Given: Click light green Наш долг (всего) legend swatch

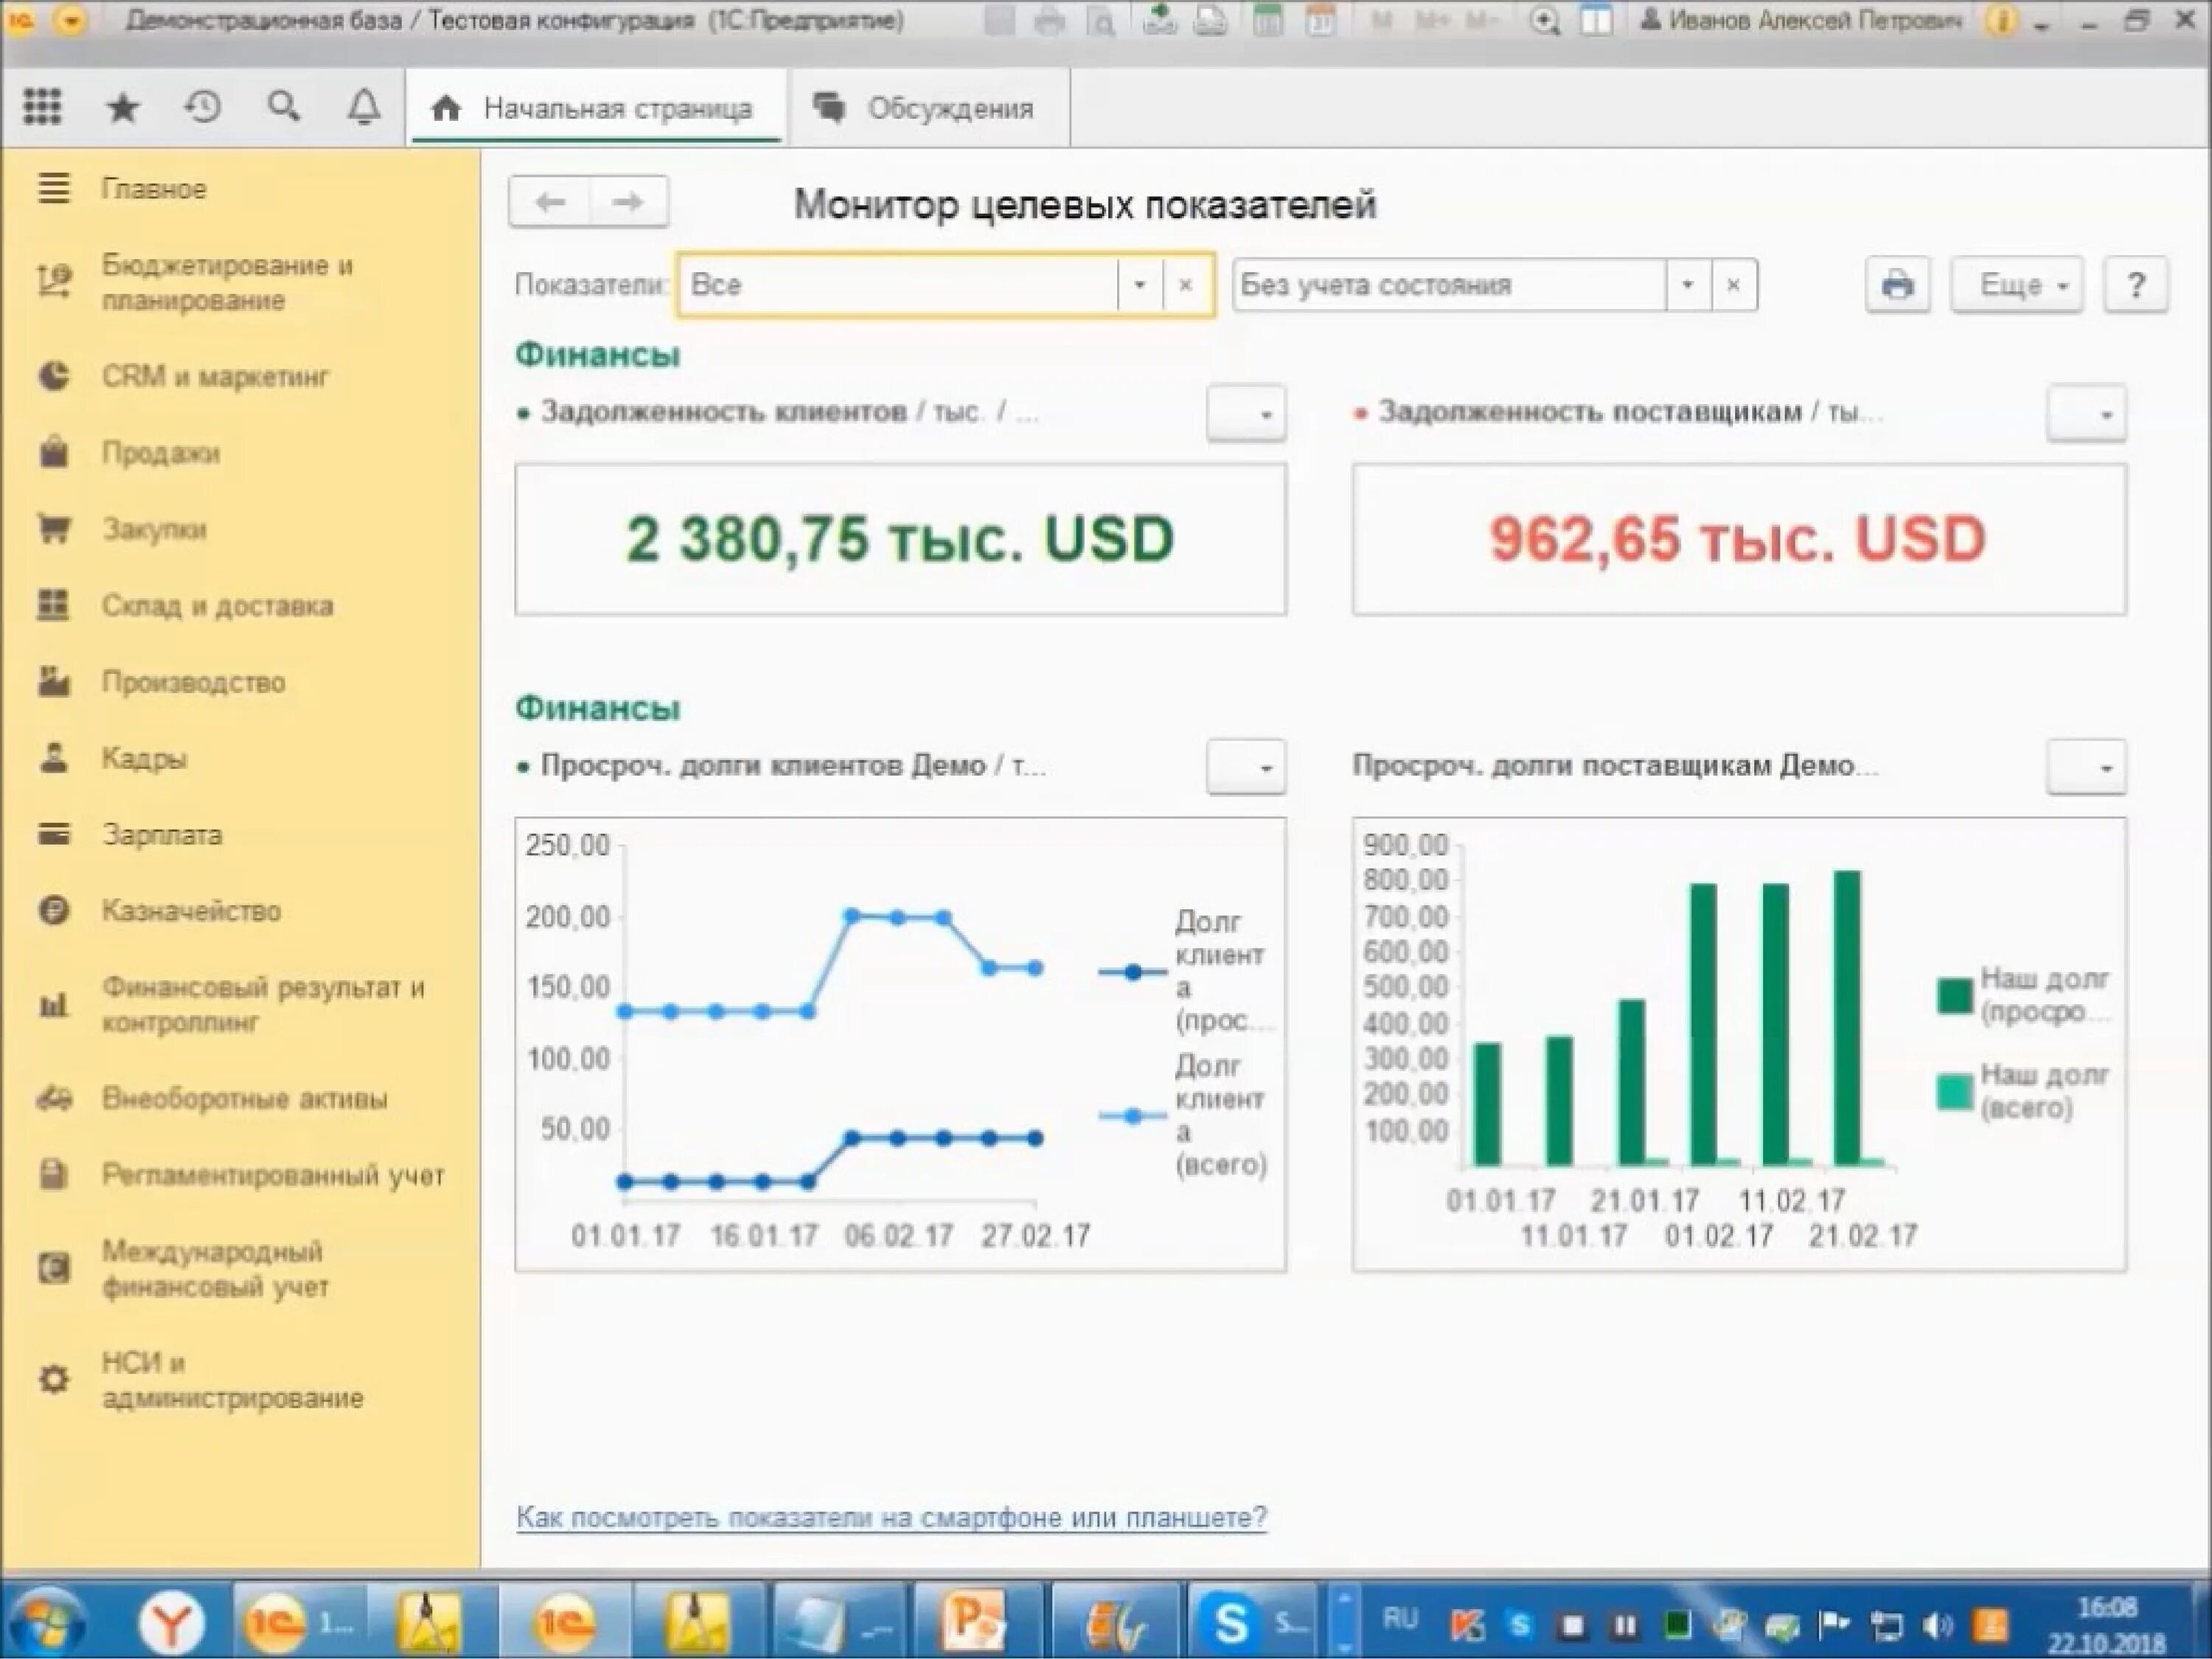Looking at the screenshot, I should tap(1953, 1092).
